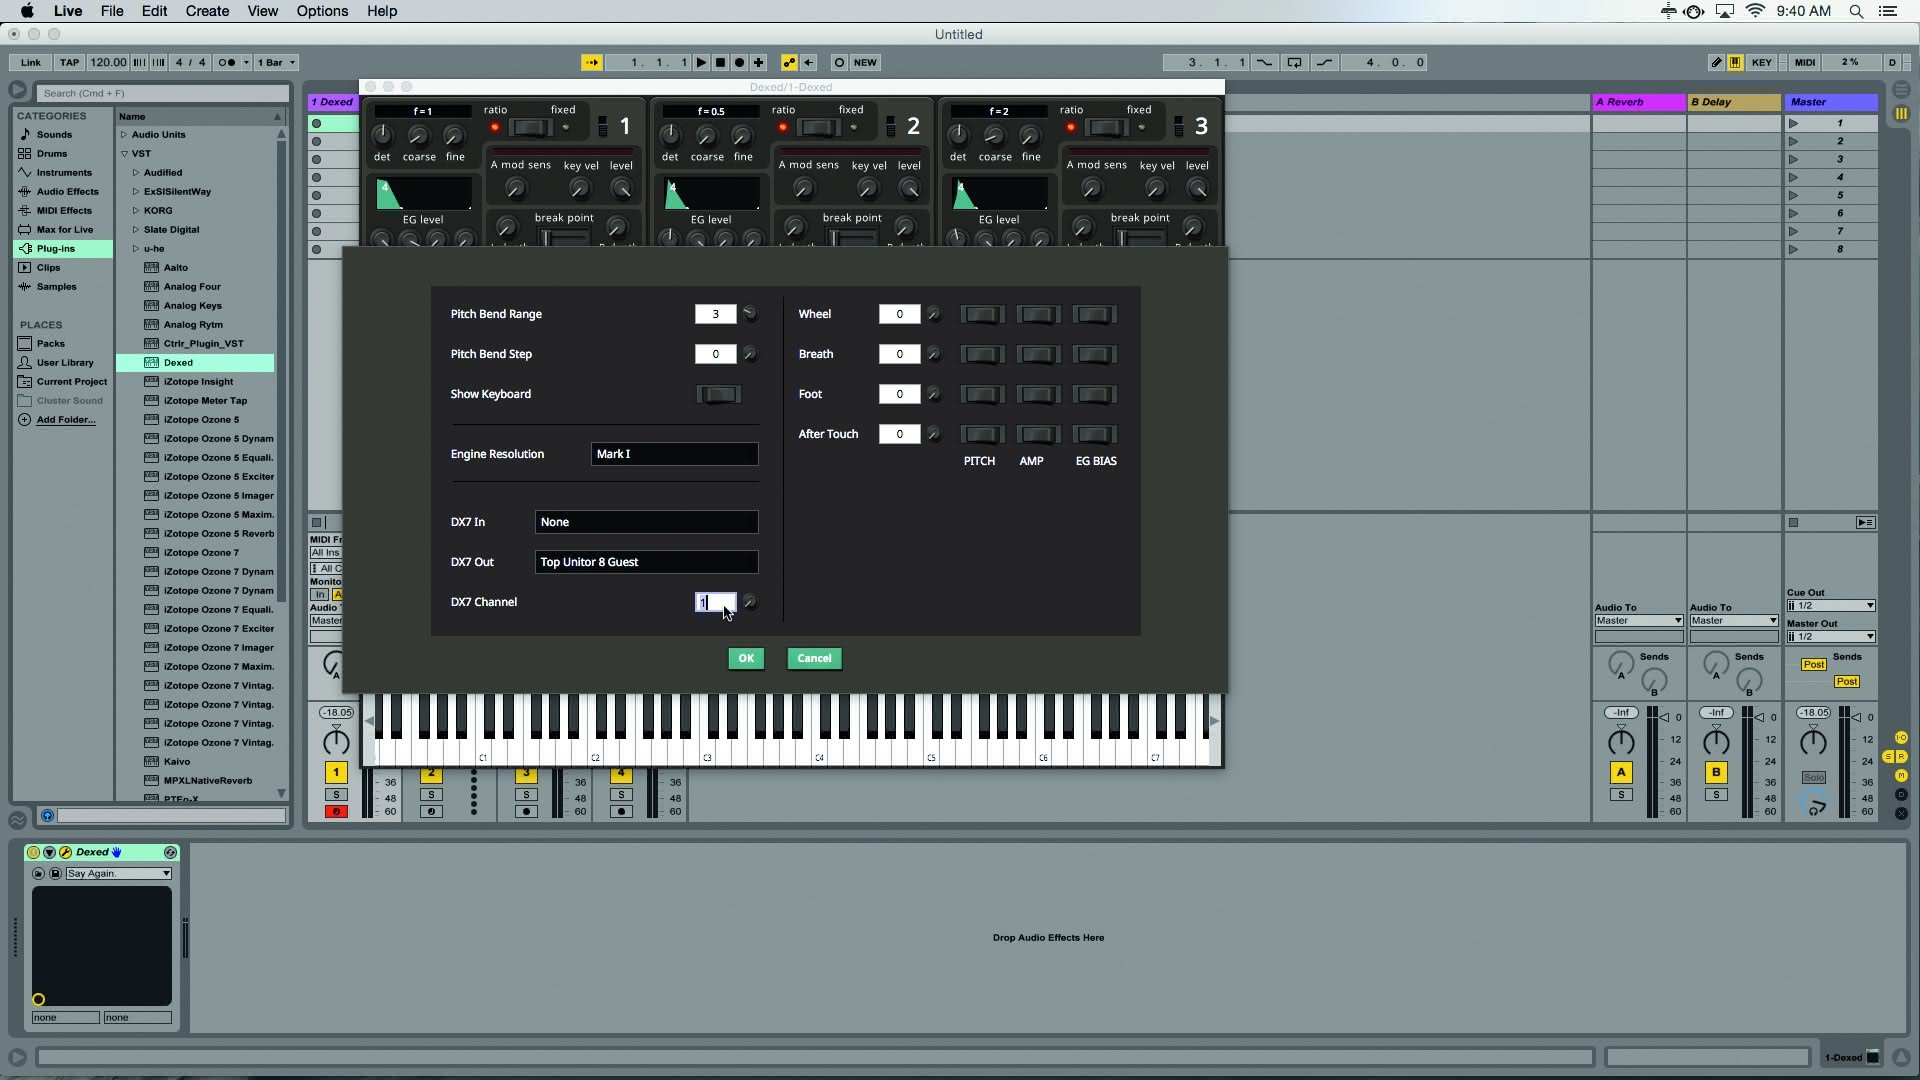Click the Link button
Screen dimensions: 1920x1080
point(31,62)
